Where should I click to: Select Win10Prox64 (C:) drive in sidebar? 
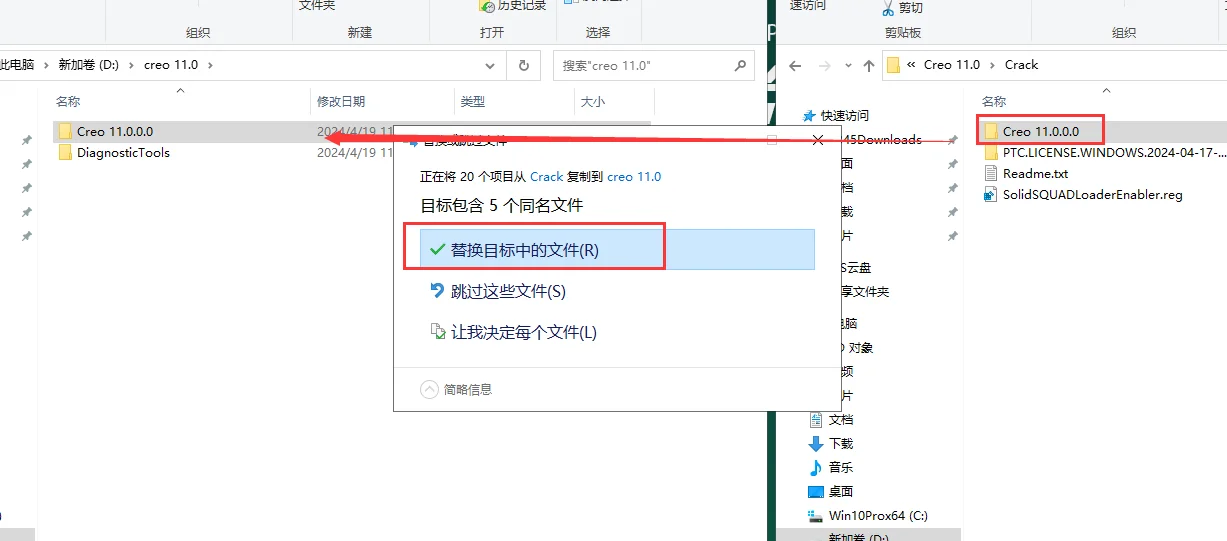coord(877,516)
